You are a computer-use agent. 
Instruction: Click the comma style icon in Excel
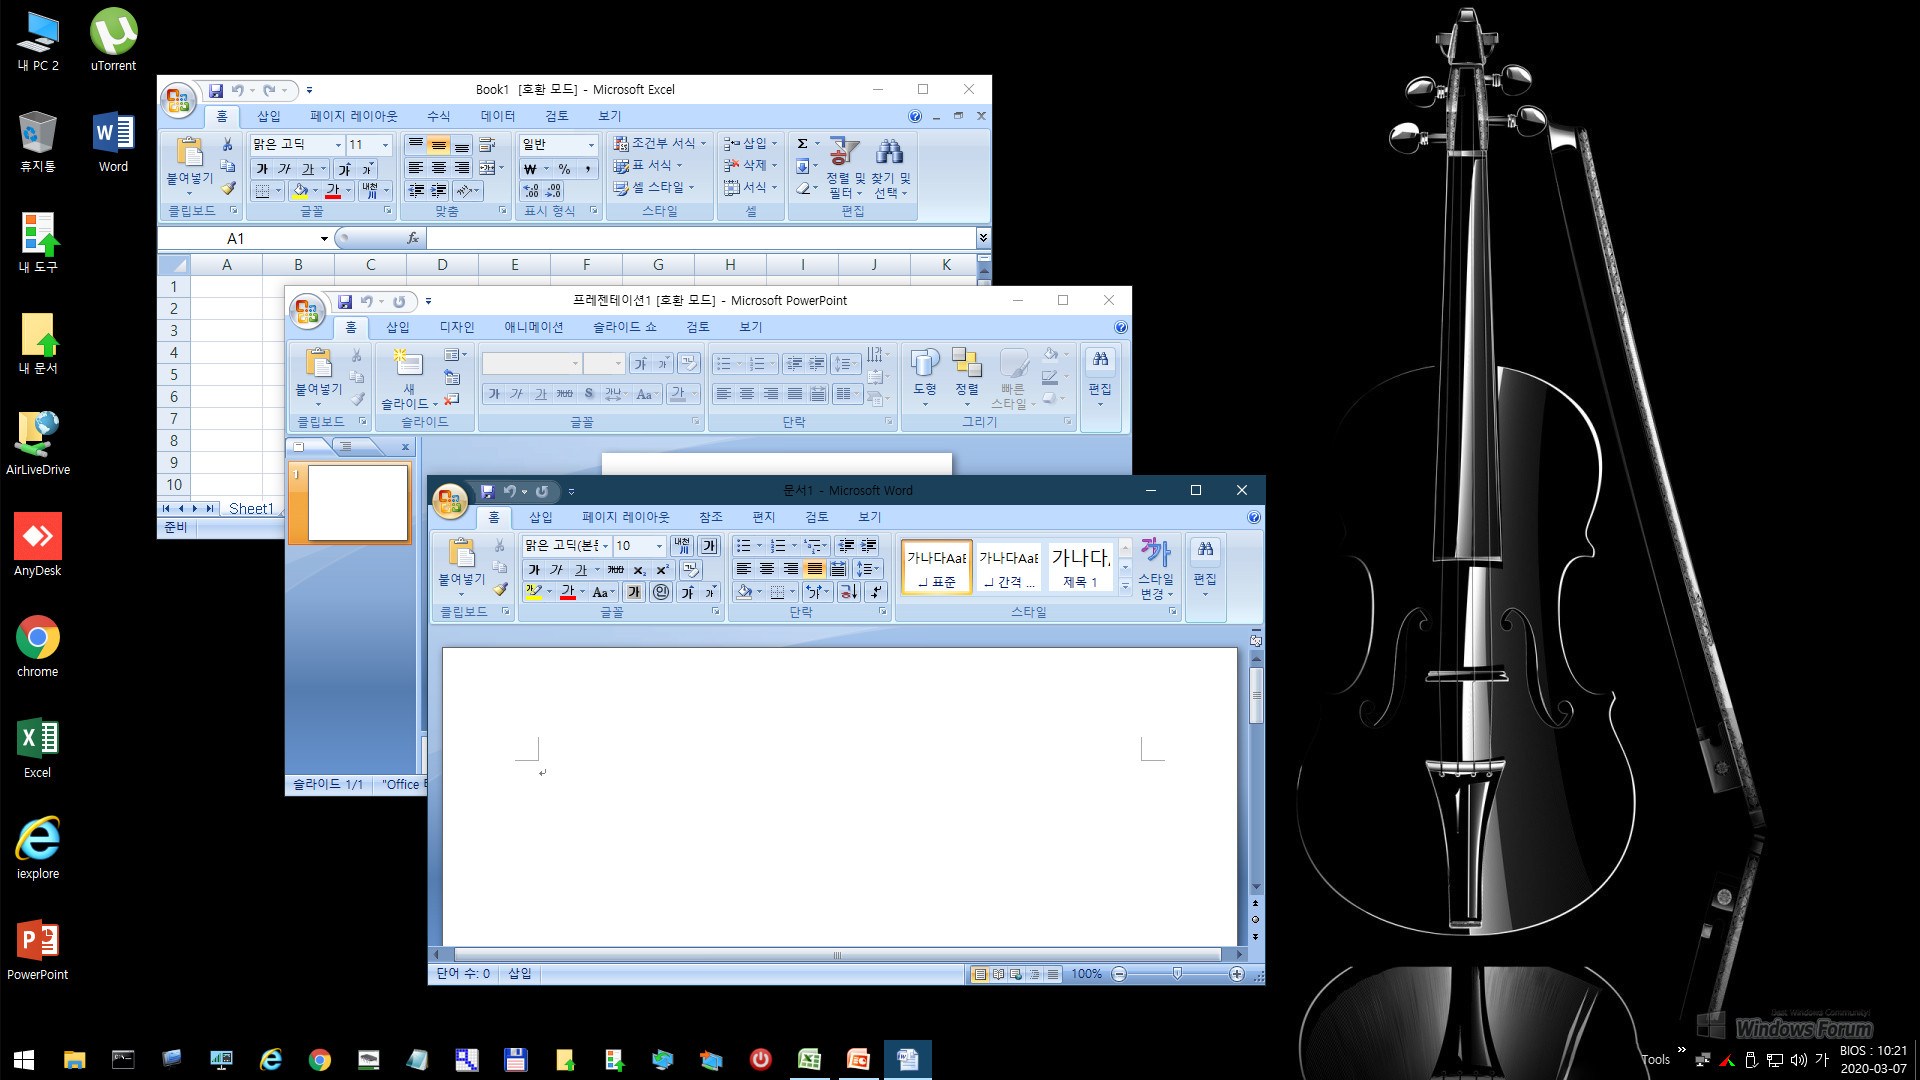coord(587,168)
